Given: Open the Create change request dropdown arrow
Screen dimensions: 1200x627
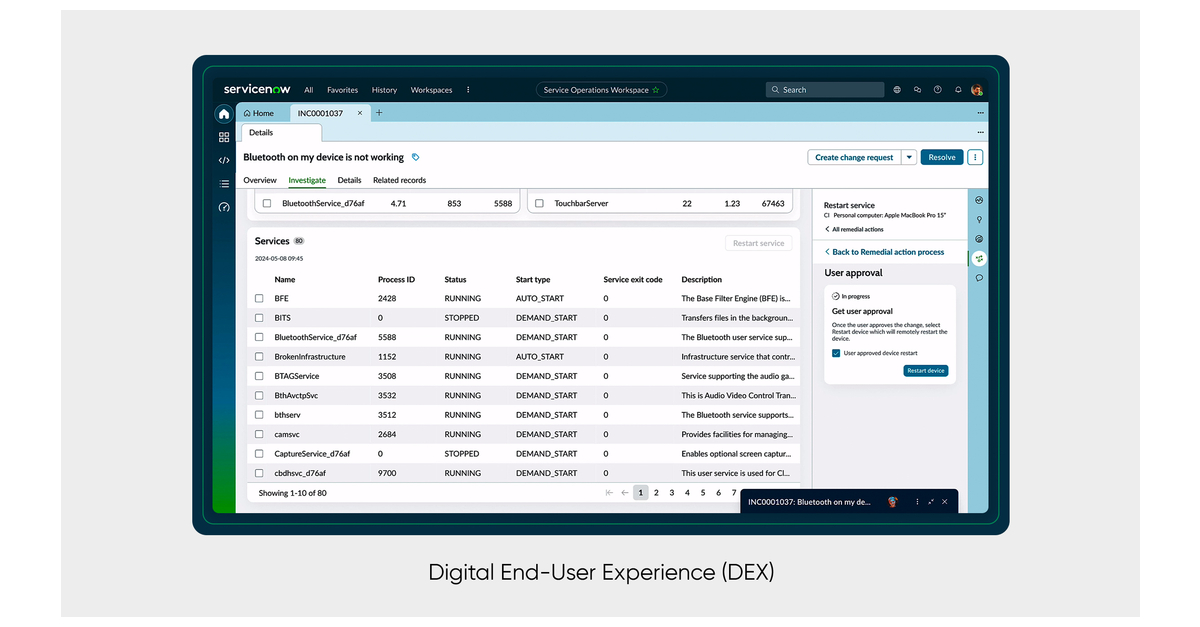Looking at the screenshot, I should [x=907, y=157].
